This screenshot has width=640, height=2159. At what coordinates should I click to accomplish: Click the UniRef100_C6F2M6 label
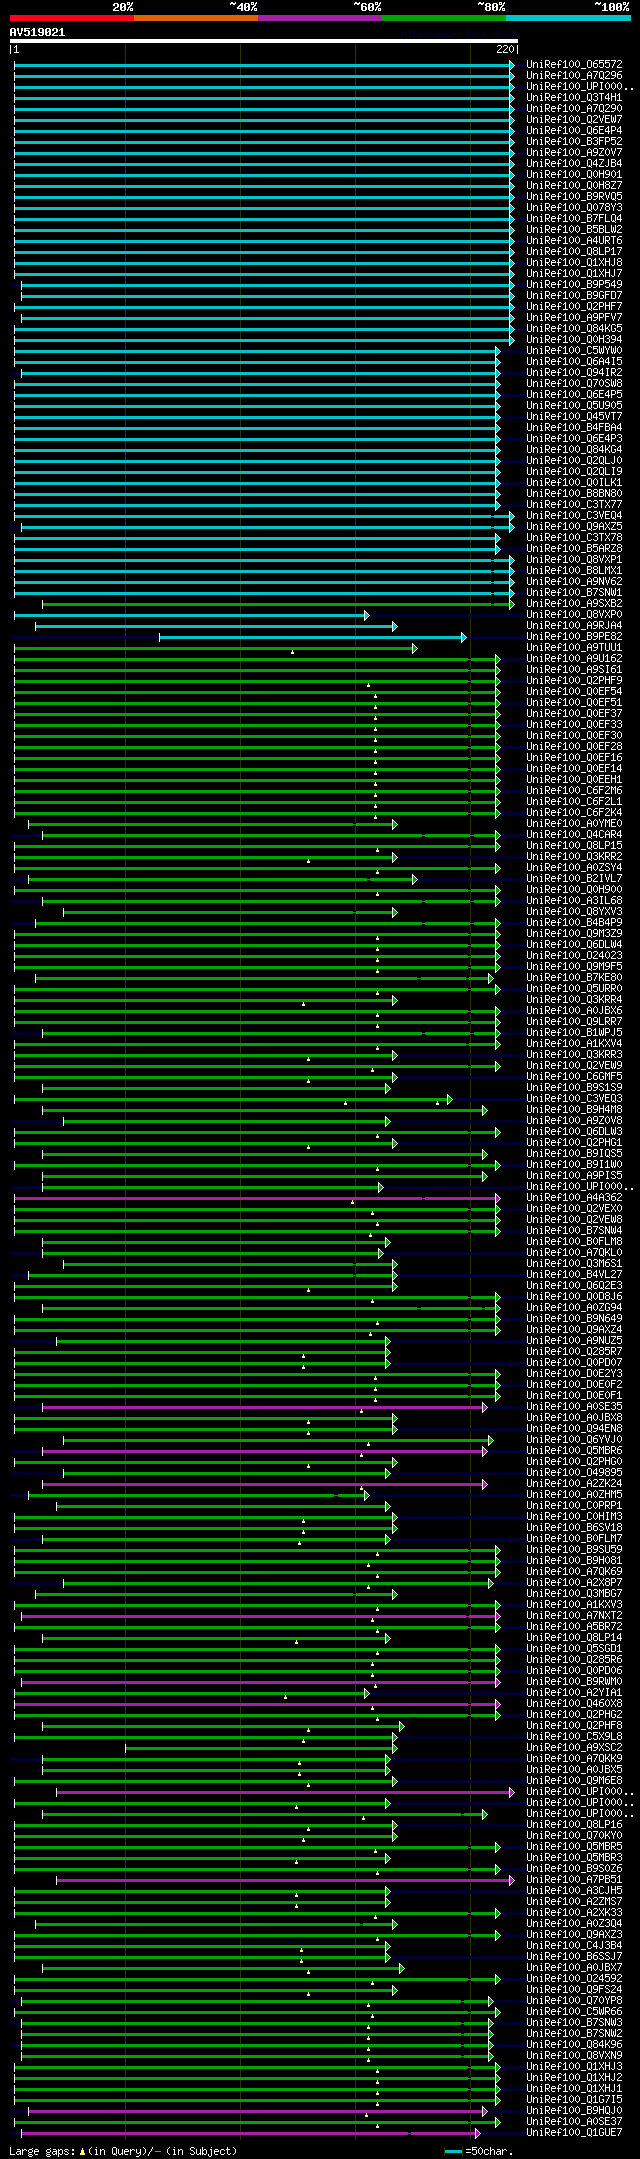(574, 791)
